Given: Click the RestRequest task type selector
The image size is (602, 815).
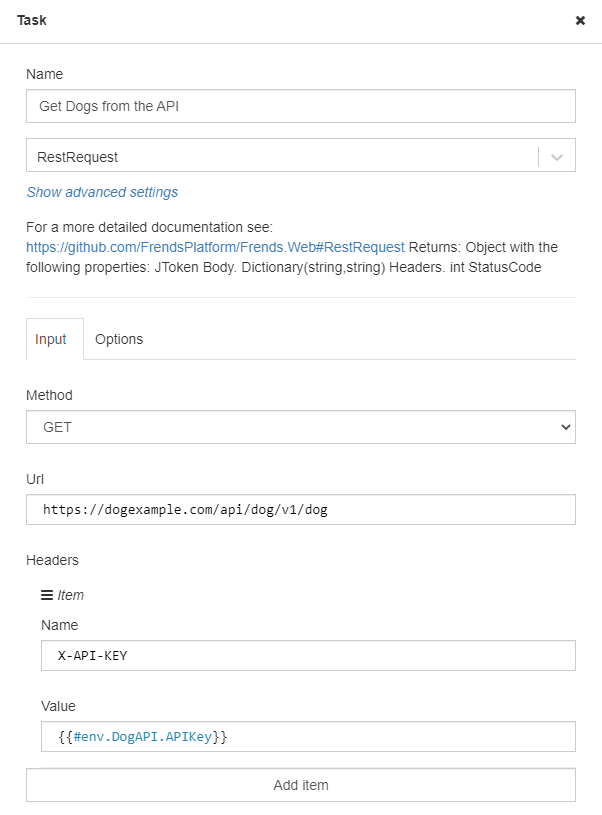Looking at the screenshot, I should pyautogui.click(x=282, y=157).
